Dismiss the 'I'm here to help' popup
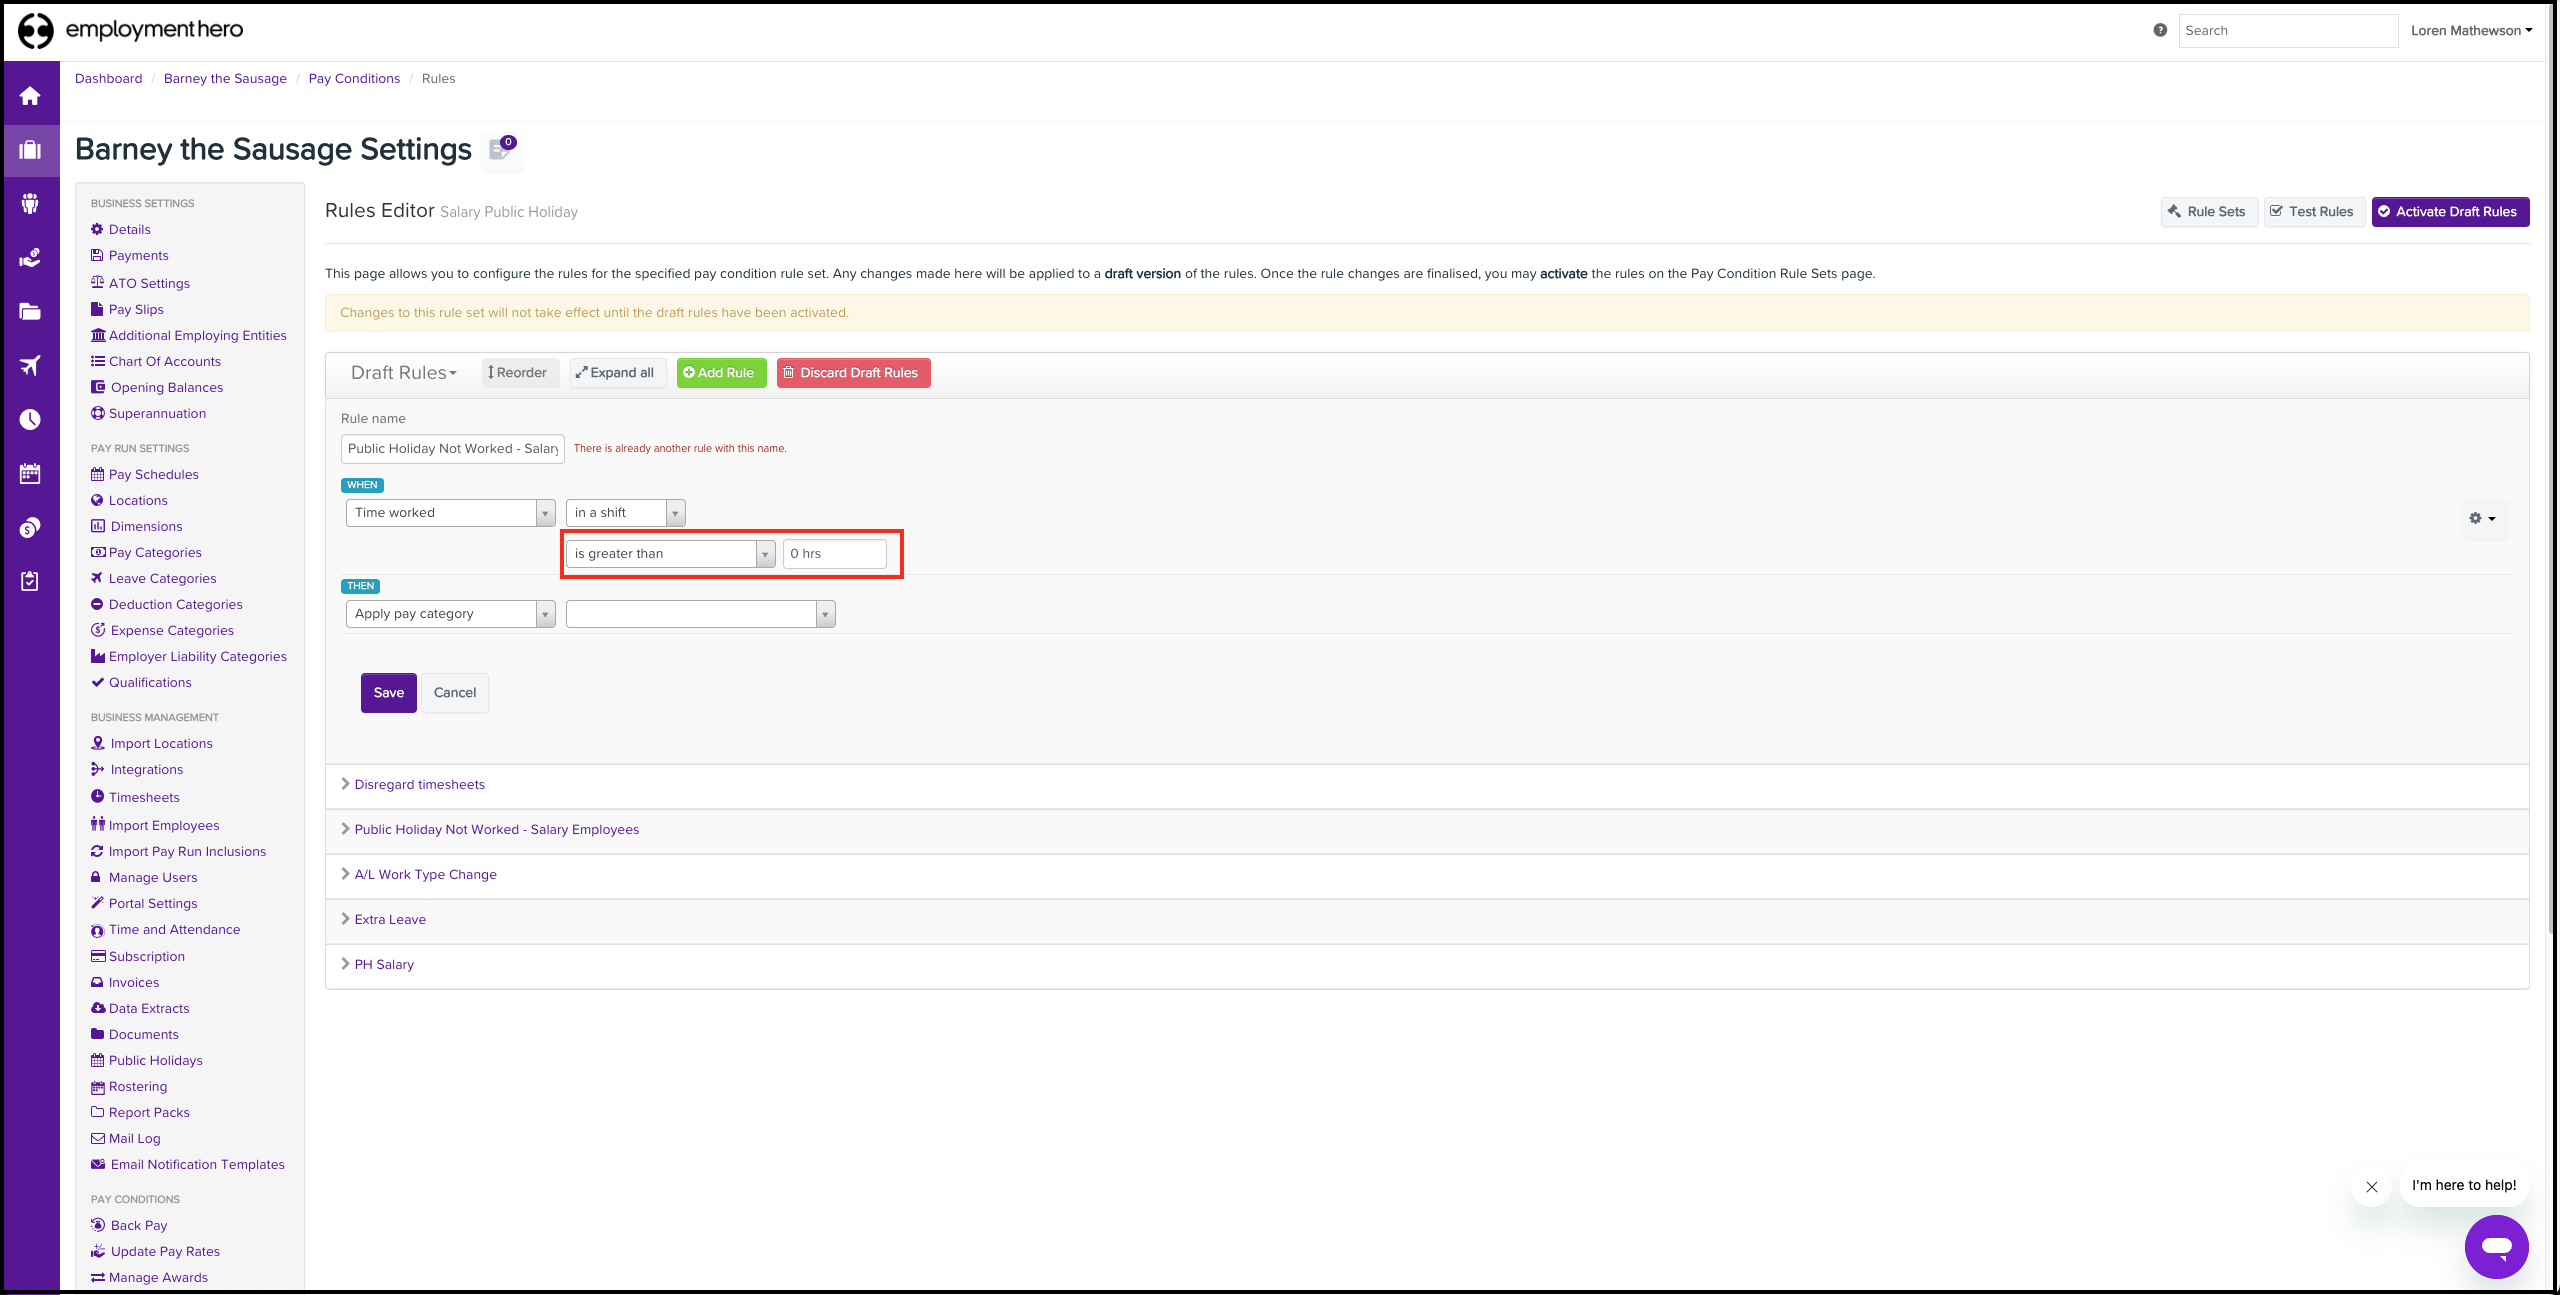The image size is (2560, 1295). coord(2371,1186)
